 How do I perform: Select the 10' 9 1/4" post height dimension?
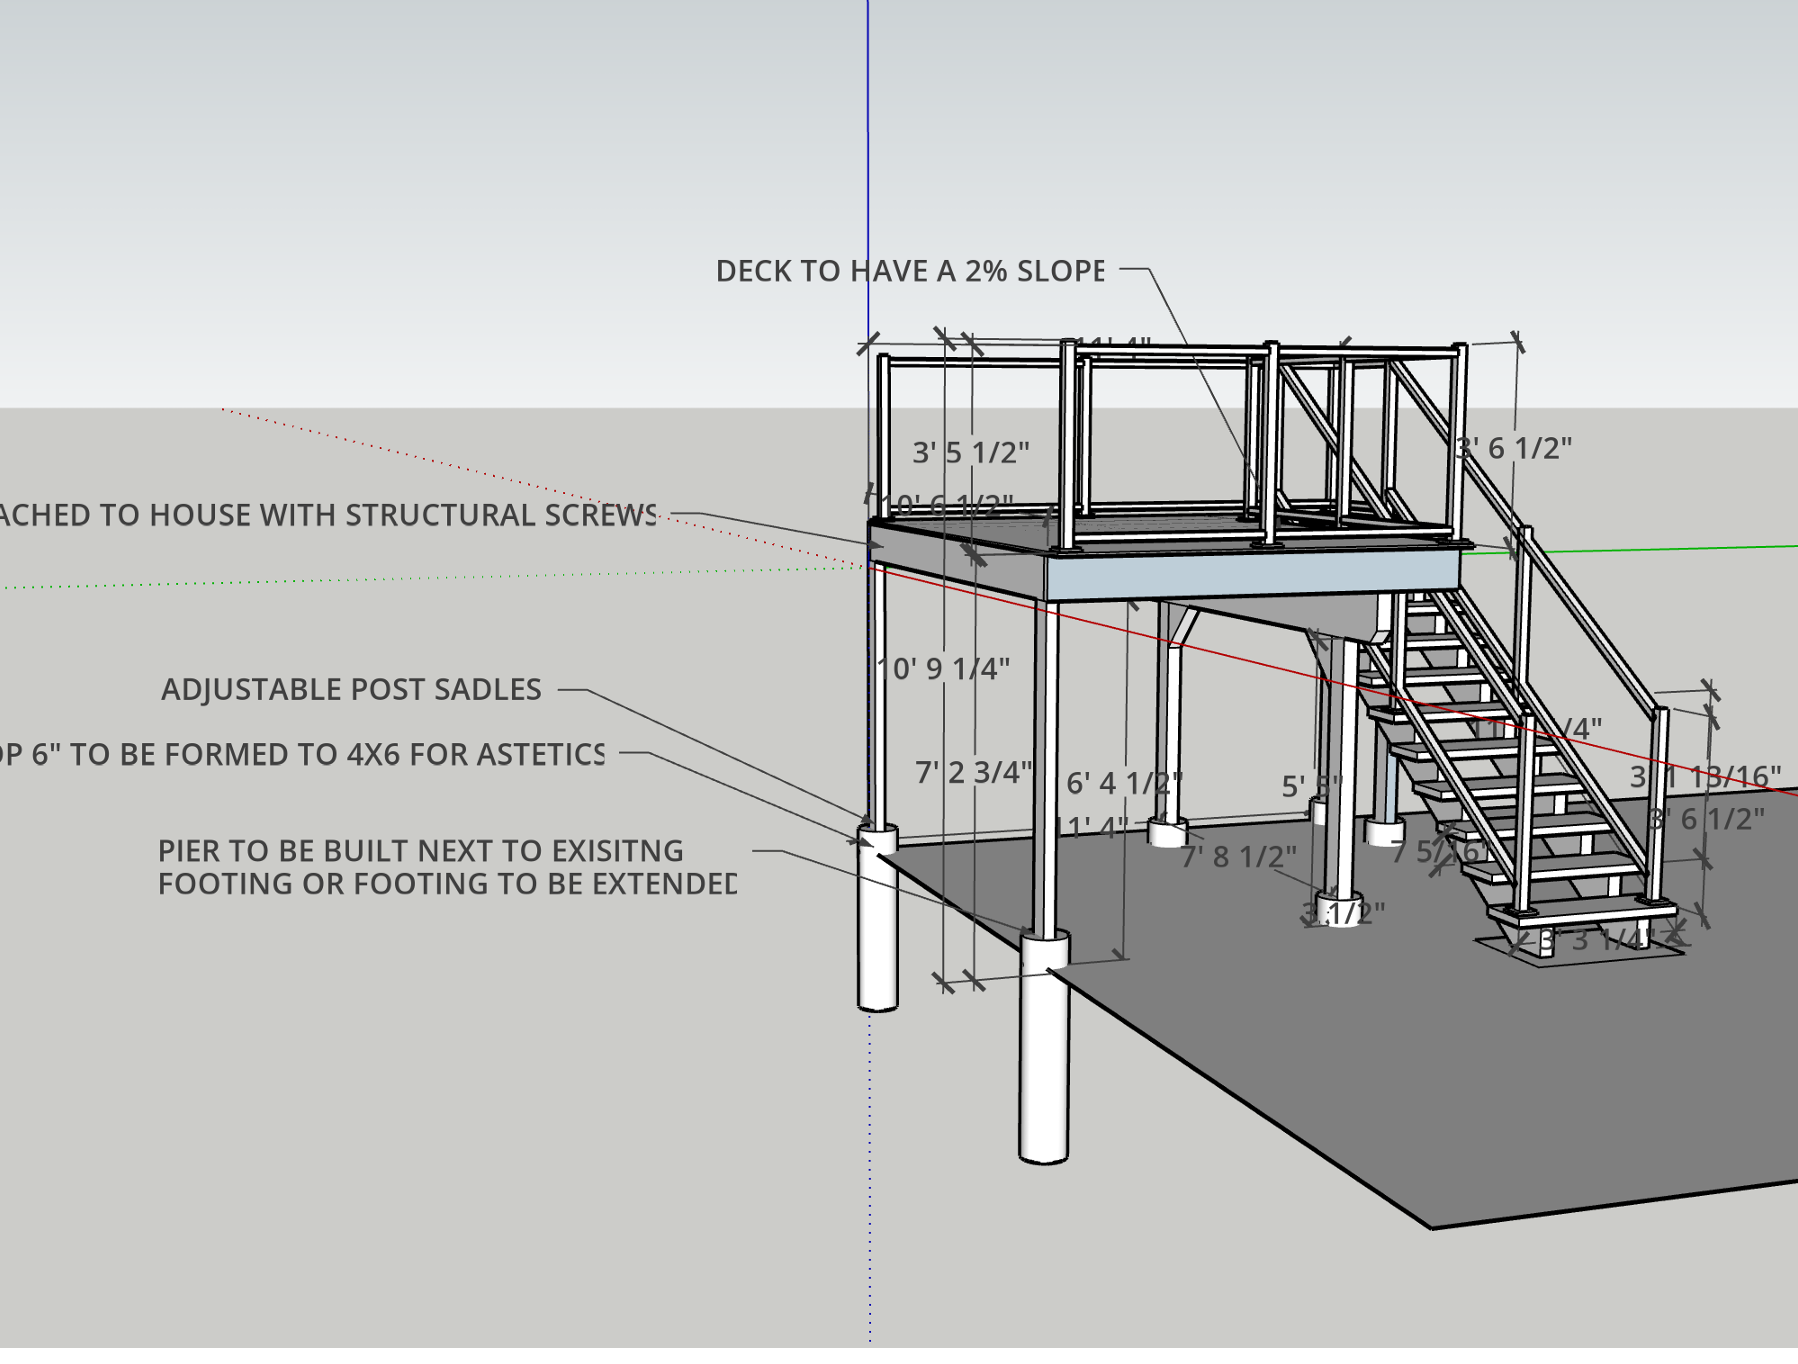click(944, 665)
